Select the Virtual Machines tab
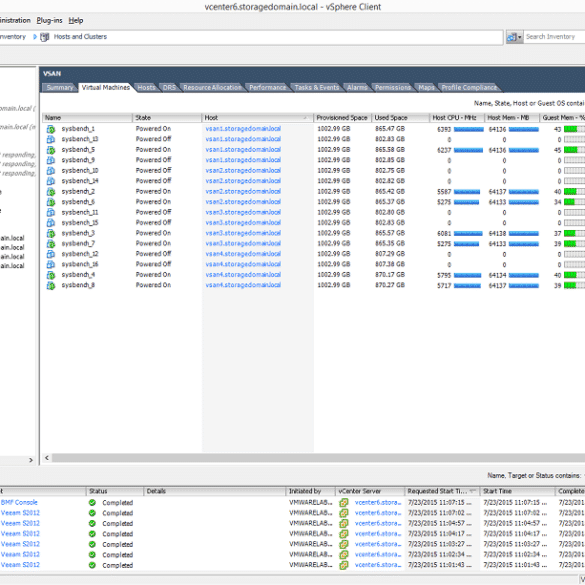Viewport: 585px width, 585px height. point(106,88)
